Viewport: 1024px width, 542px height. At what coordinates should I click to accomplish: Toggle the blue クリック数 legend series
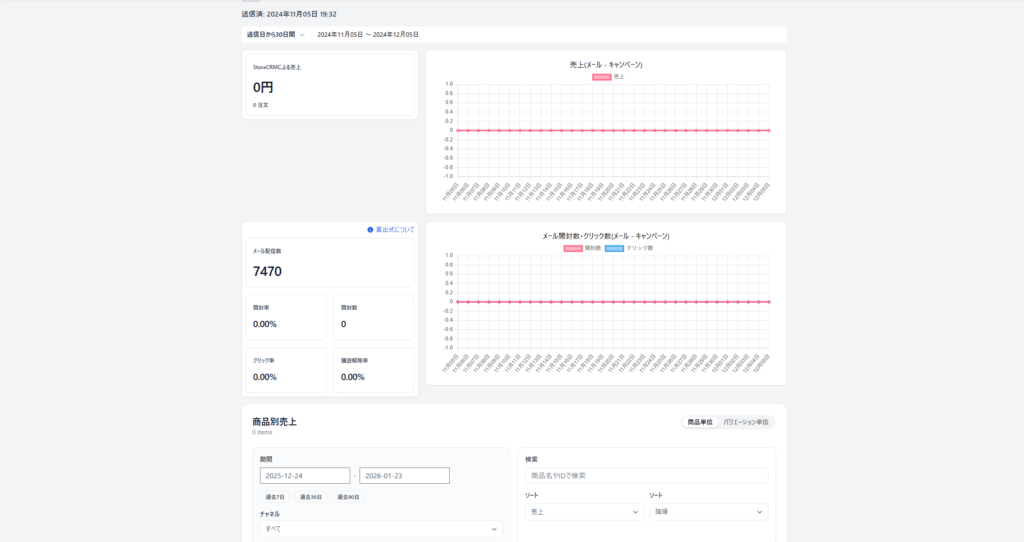614,247
